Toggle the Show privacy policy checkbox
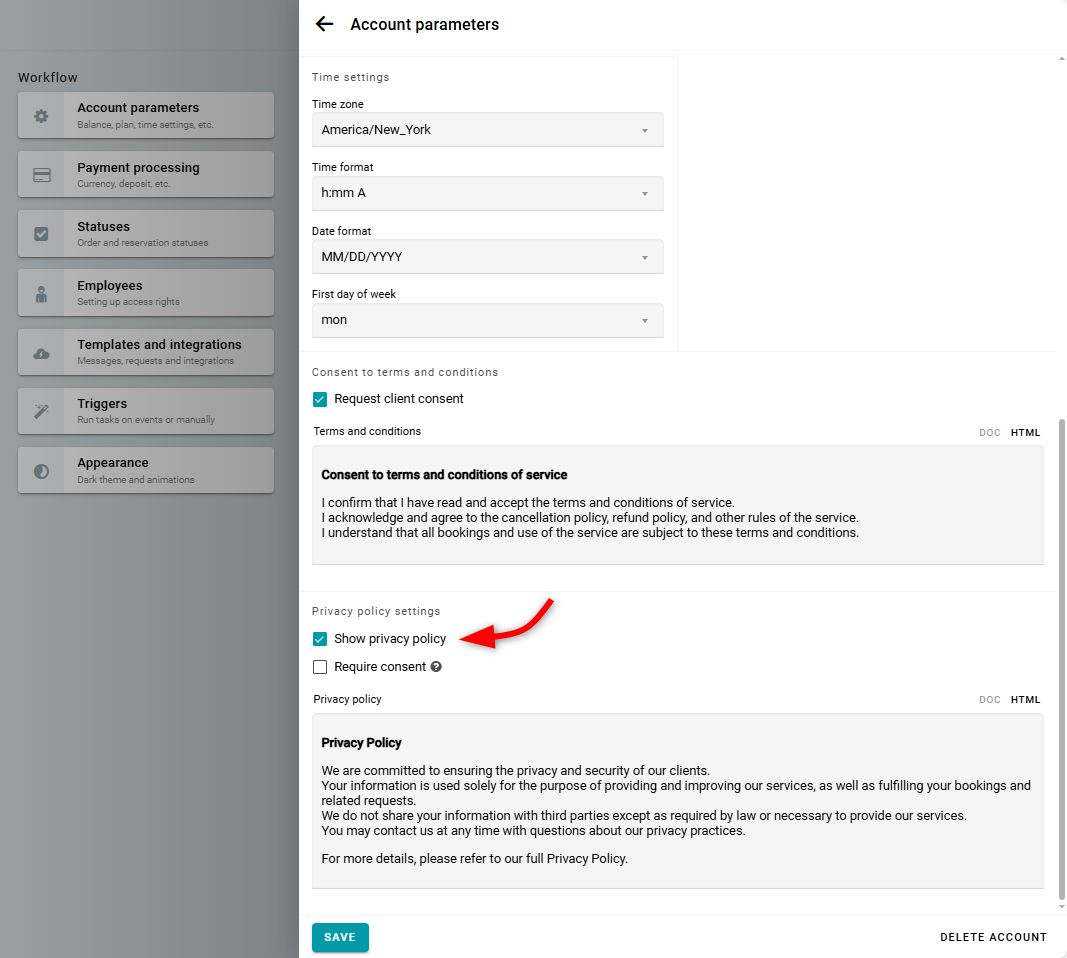Image resolution: width=1067 pixels, height=958 pixels. [320, 639]
